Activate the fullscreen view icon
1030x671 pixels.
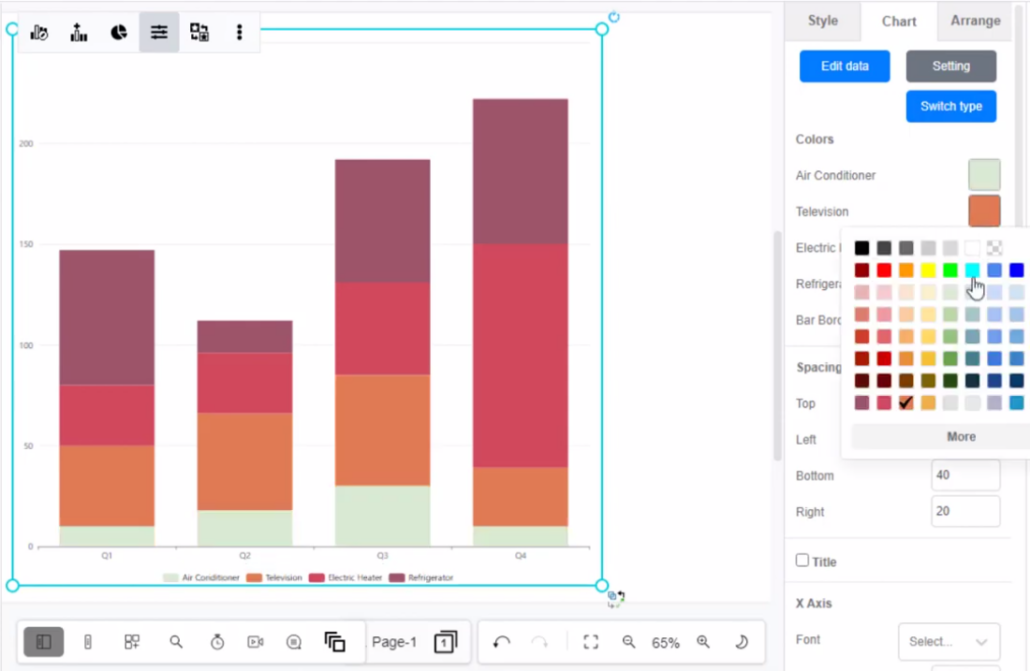[x=590, y=642]
